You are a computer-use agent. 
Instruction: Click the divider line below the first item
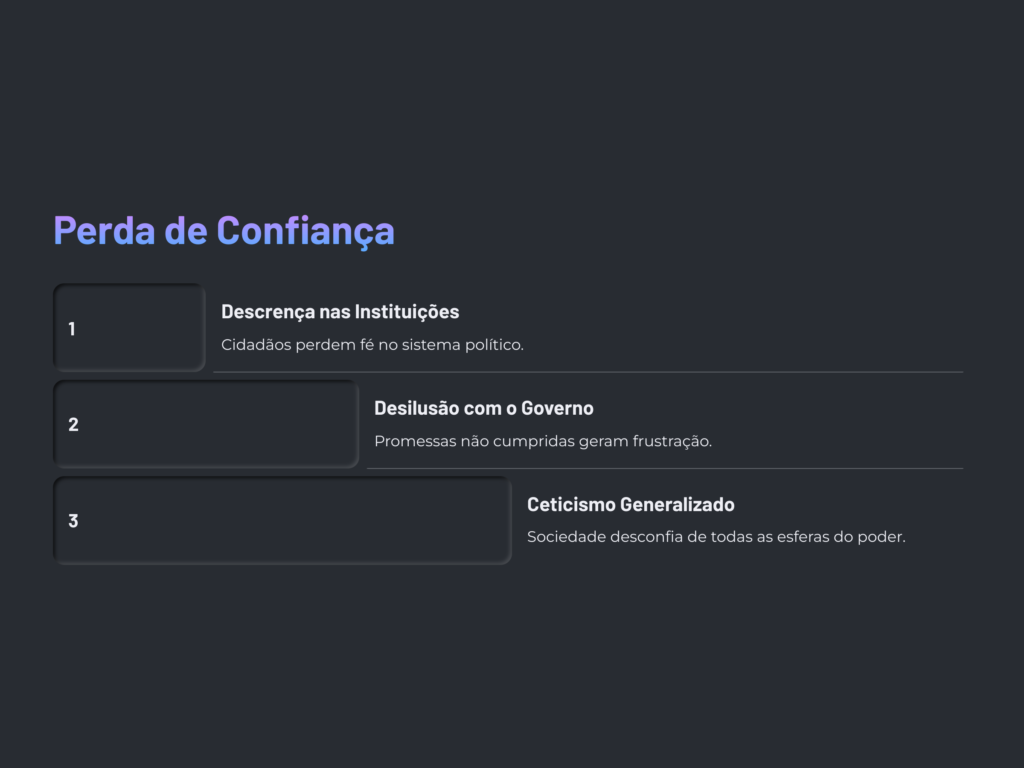pyautogui.click(x=588, y=372)
